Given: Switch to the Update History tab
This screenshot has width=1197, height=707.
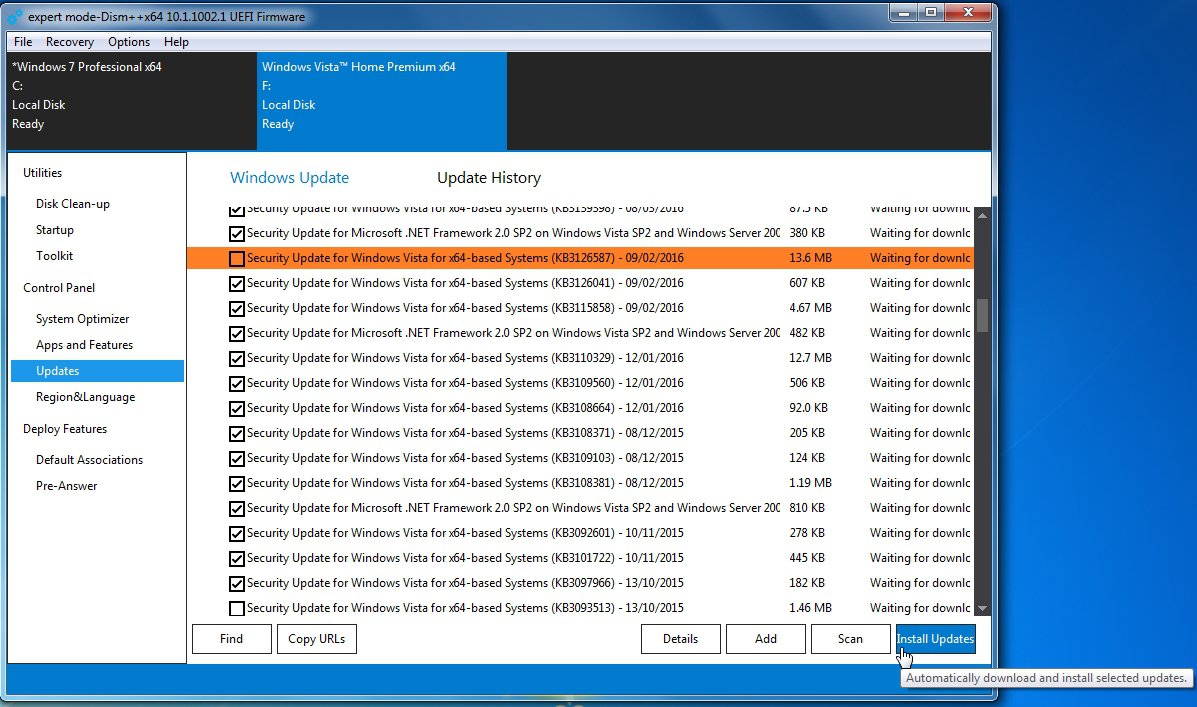Looking at the screenshot, I should pyautogui.click(x=489, y=178).
